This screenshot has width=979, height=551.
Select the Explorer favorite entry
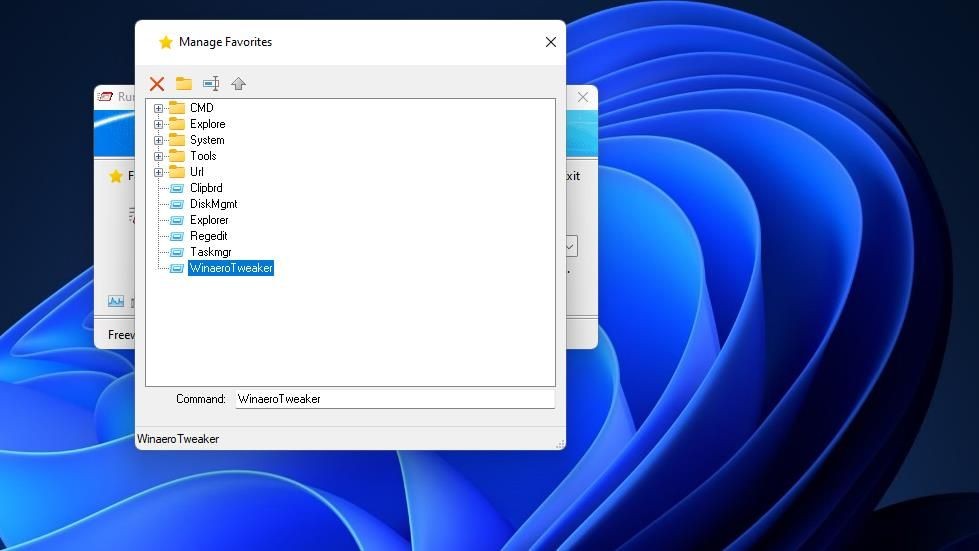pos(209,220)
